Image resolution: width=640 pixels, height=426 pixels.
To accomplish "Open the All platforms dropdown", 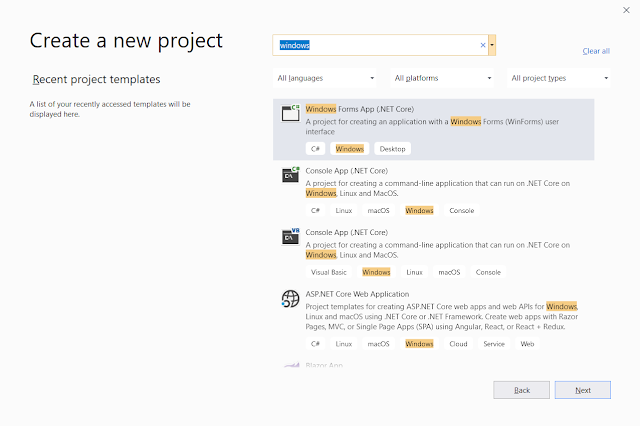I will tap(442, 78).
